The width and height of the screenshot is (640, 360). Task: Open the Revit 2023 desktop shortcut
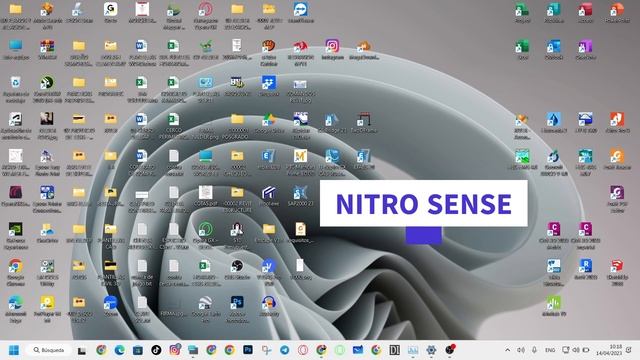click(585, 266)
